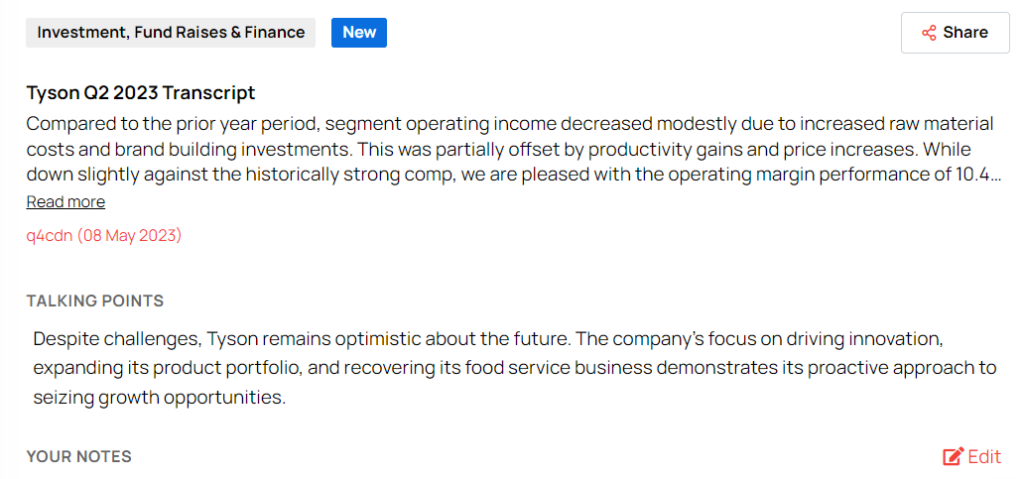The image size is (1024, 479).
Task: Open the q4cdn source link
Action: pyautogui.click(x=49, y=236)
